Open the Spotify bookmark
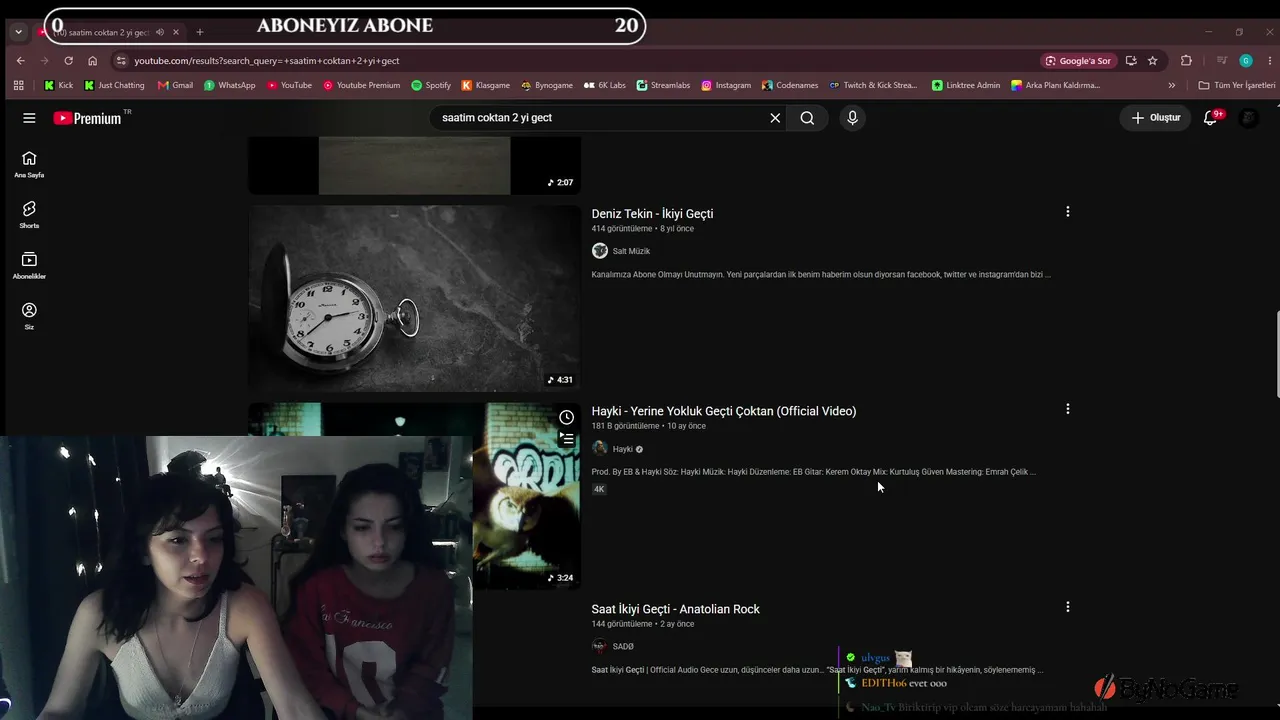The image size is (1280, 720). [431, 85]
